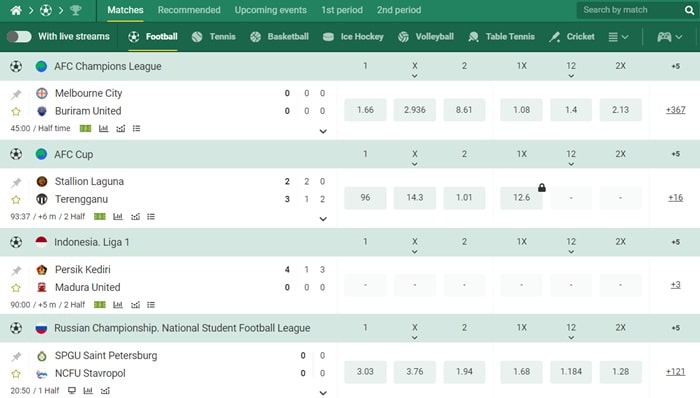Viewport: 700px width, 398px height.
Task: Open line graph for Persik Kediri match
Action: (135, 305)
